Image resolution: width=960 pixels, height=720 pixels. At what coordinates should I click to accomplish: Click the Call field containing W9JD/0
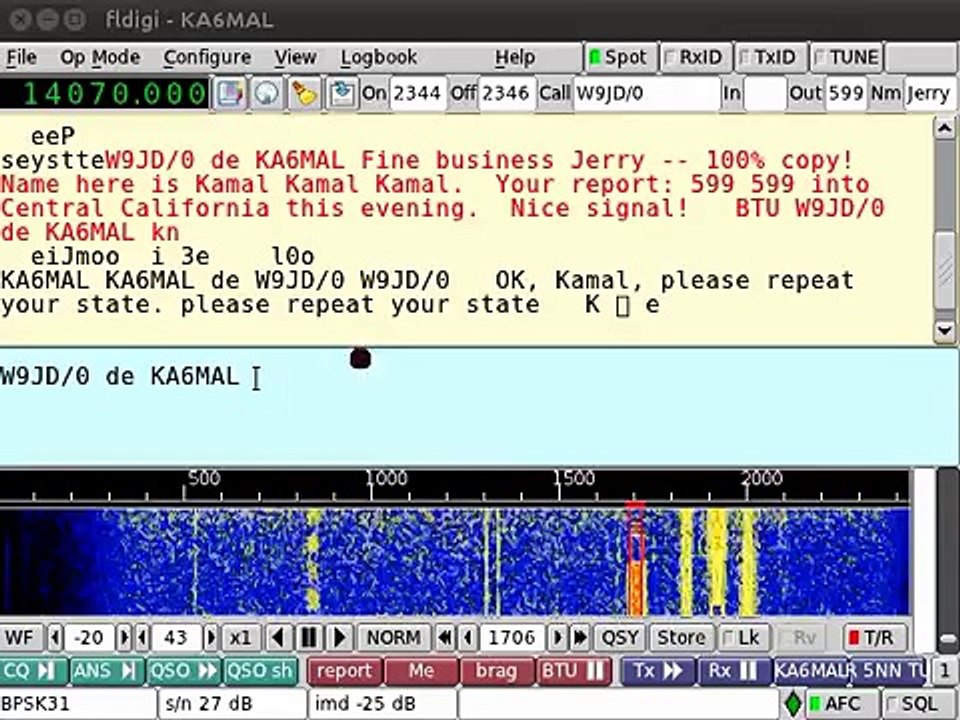pyautogui.click(x=647, y=94)
